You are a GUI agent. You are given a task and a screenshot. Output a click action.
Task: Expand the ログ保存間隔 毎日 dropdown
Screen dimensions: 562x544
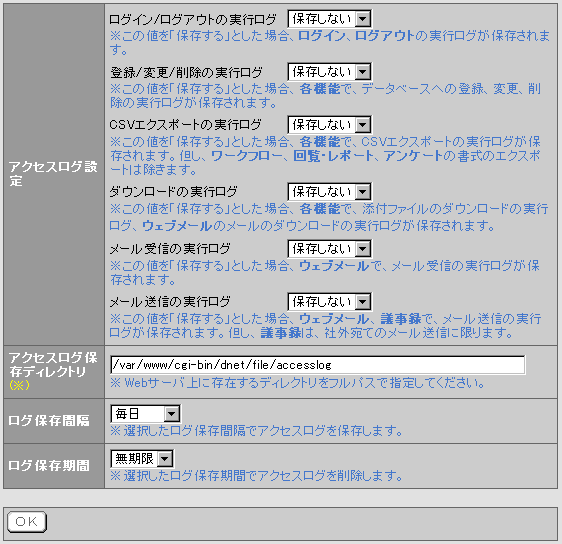point(145,414)
